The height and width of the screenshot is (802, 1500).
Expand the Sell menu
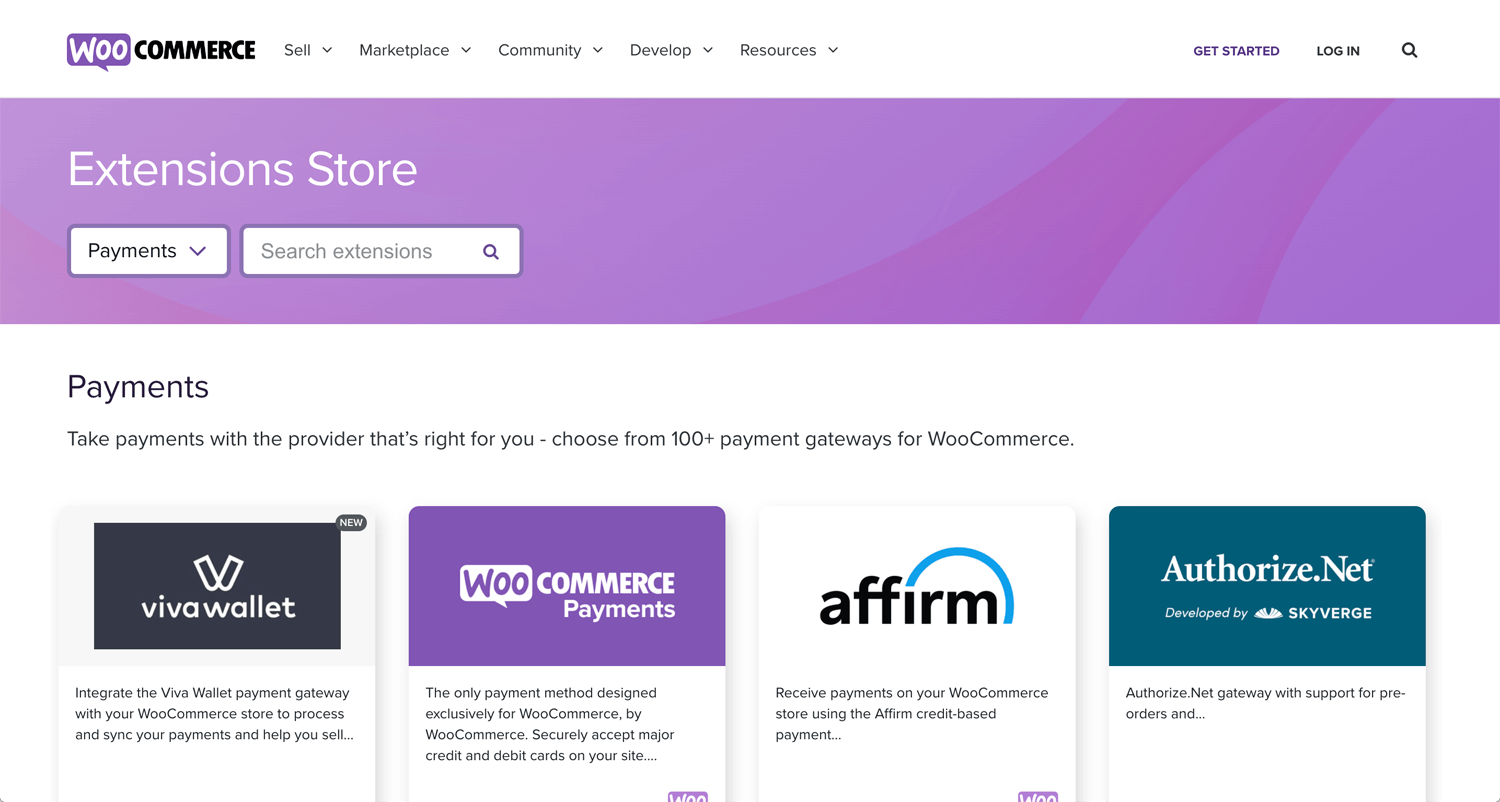(308, 50)
